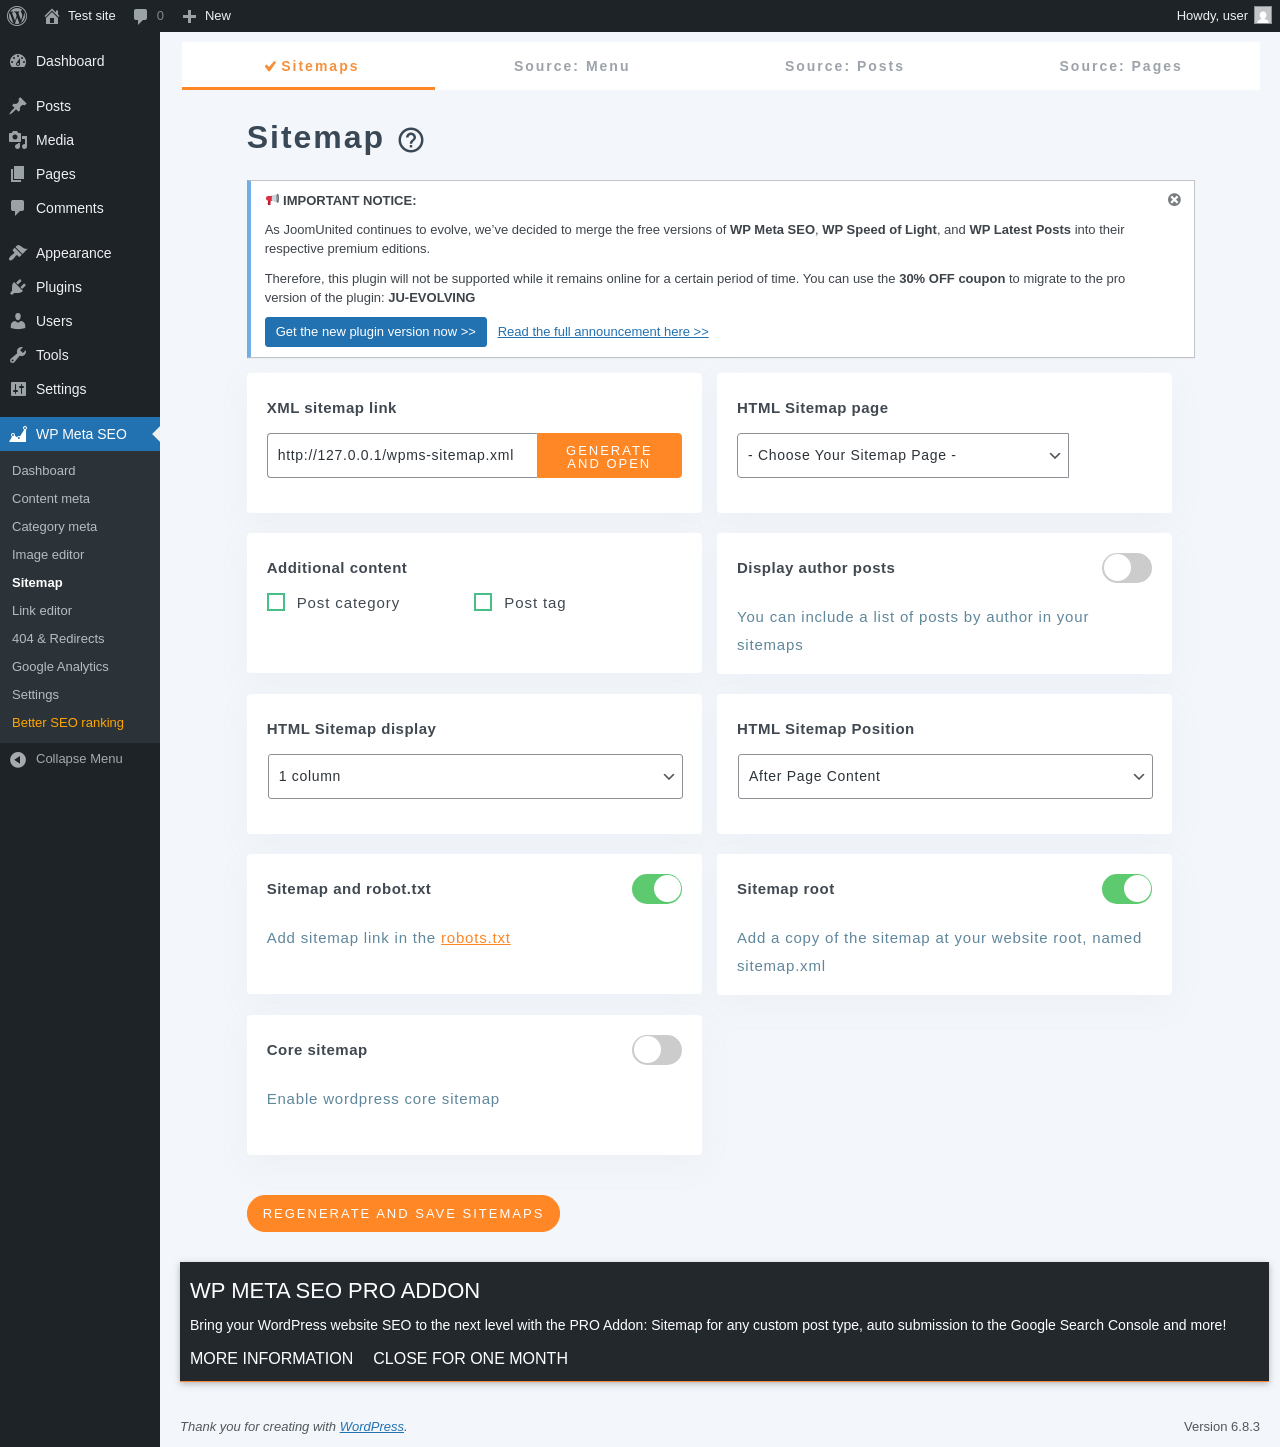This screenshot has height=1447, width=1280.
Task: Click the Comments bubble icon in sidebar
Action: (18, 208)
